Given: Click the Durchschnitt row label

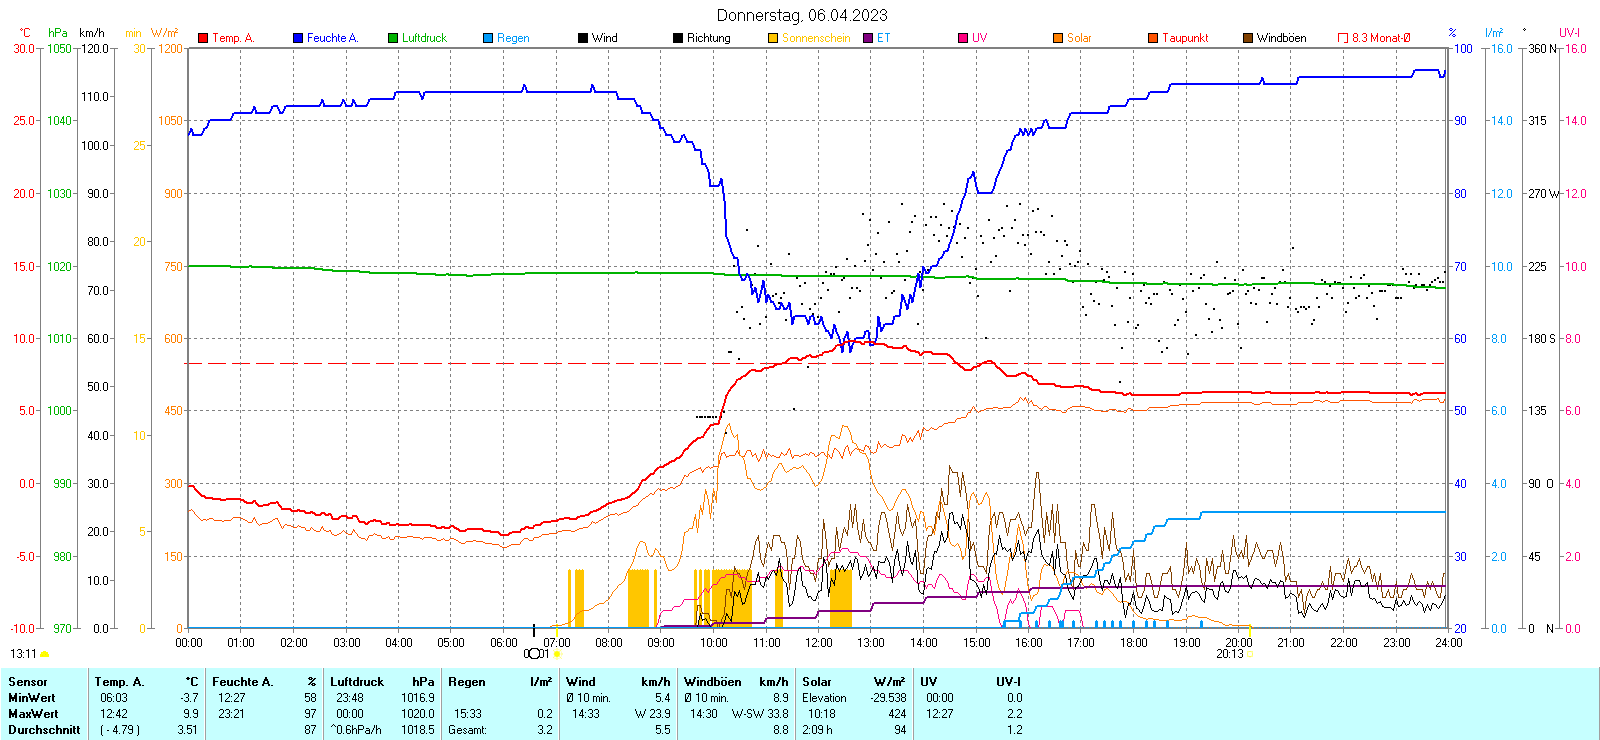Looking at the screenshot, I should click(44, 729).
